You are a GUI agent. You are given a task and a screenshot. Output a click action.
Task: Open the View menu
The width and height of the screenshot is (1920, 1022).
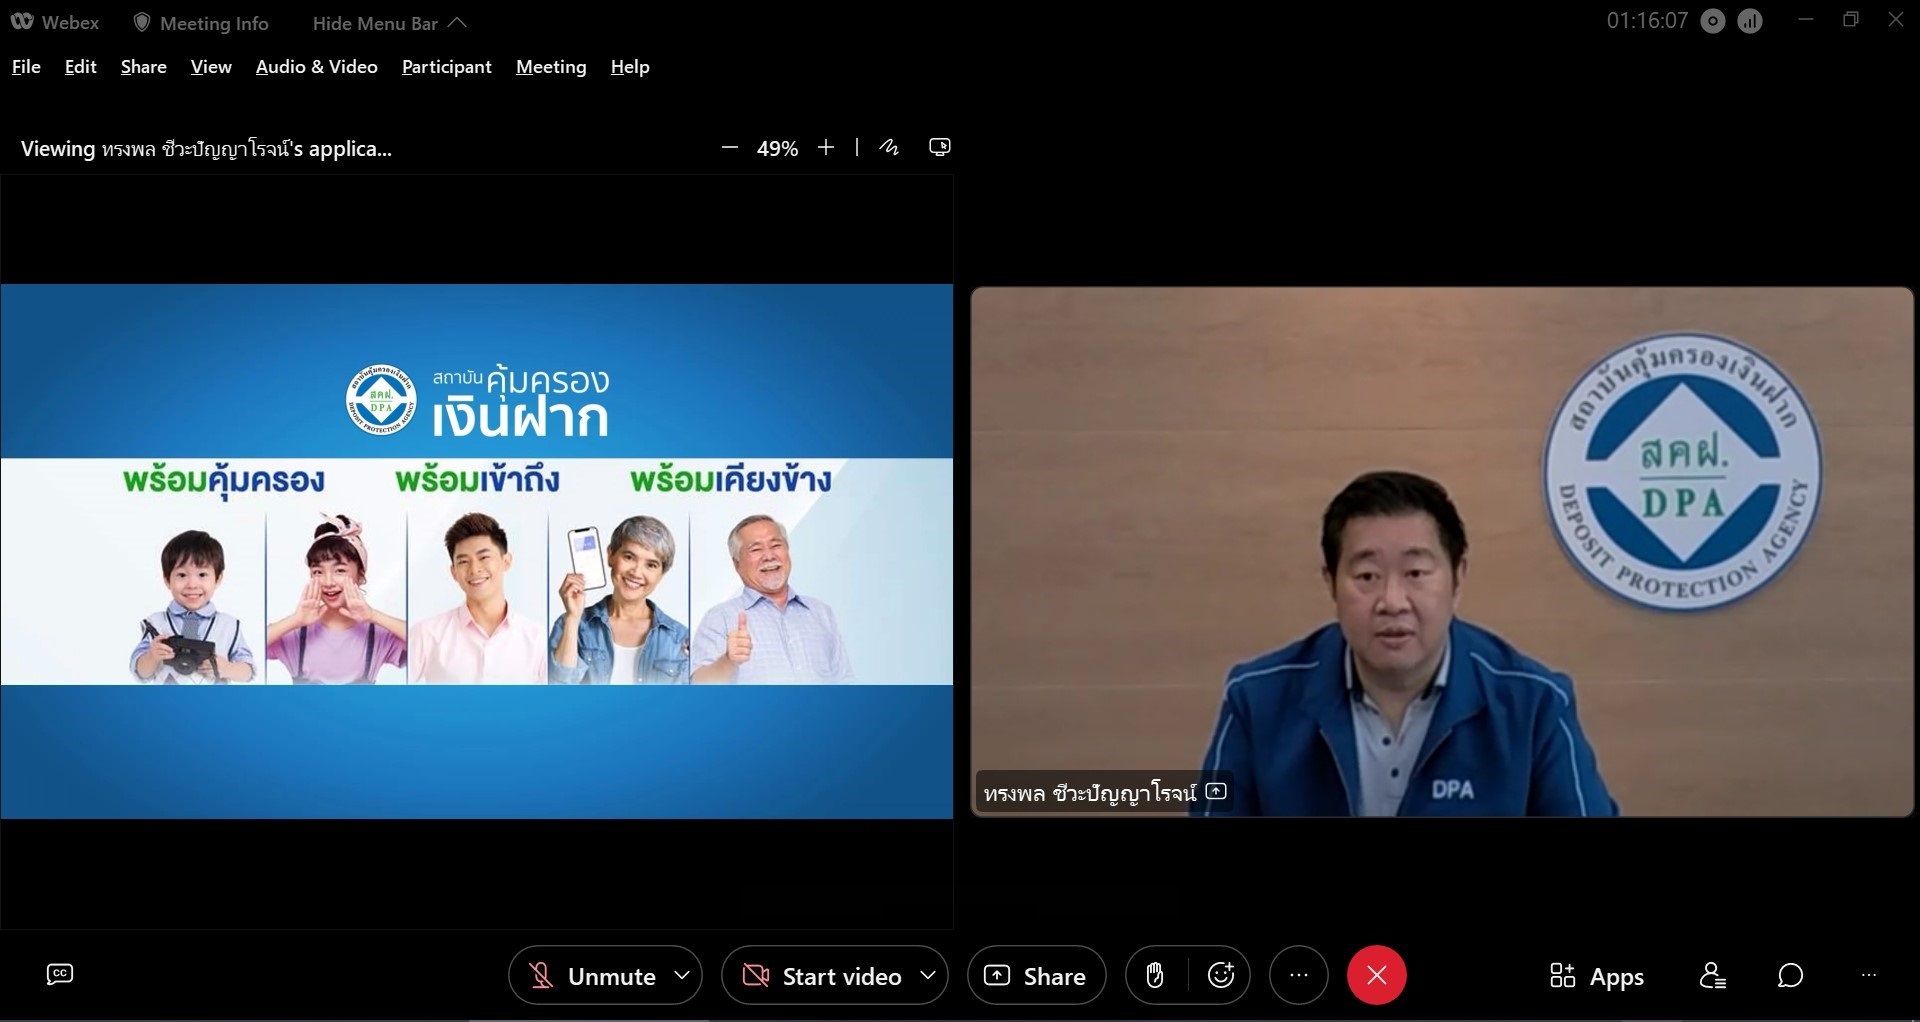(x=211, y=67)
